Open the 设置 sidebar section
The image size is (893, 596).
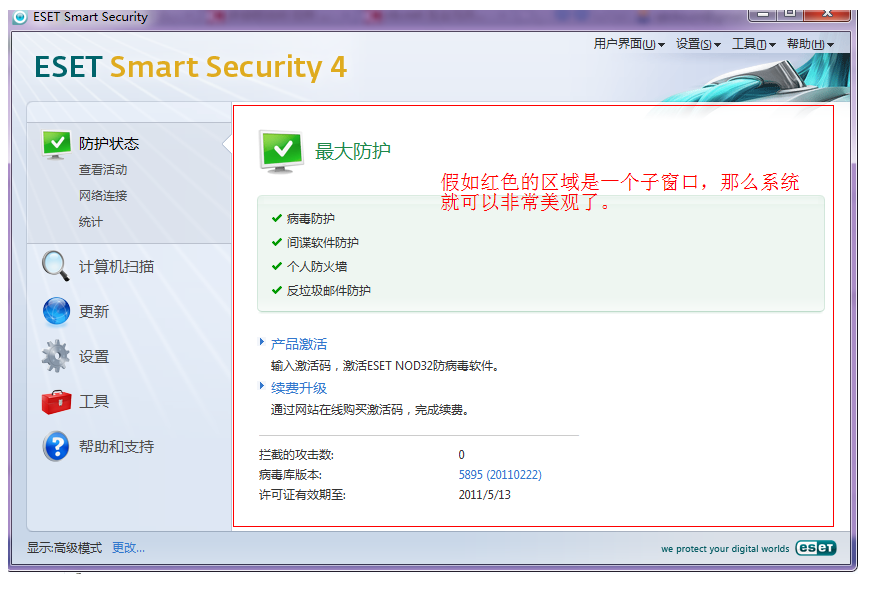pos(93,356)
